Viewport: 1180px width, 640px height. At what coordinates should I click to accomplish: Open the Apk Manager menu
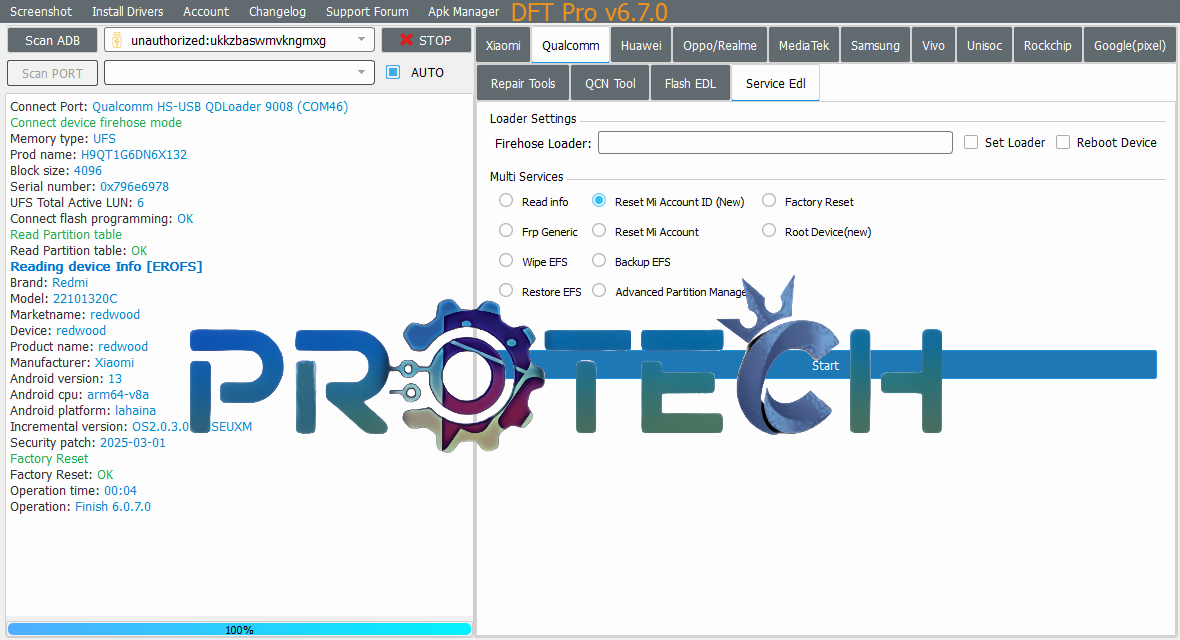[464, 11]
